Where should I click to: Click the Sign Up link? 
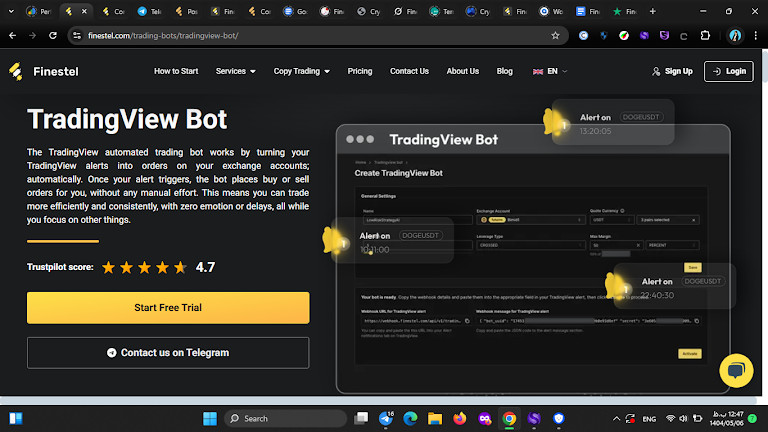click(678, 72)
